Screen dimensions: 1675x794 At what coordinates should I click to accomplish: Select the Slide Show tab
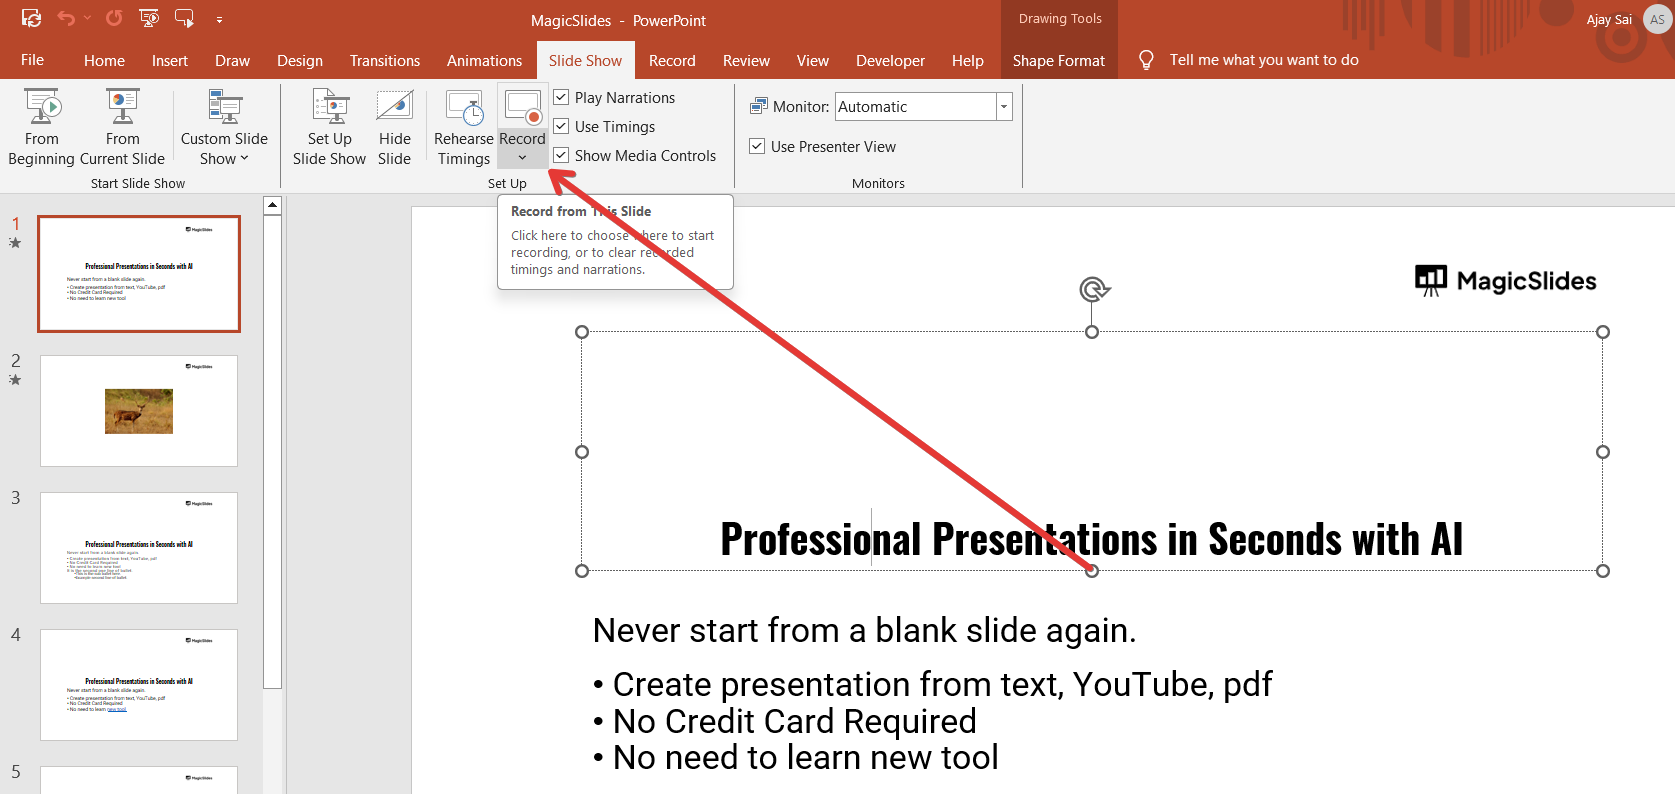click(585, 60)
